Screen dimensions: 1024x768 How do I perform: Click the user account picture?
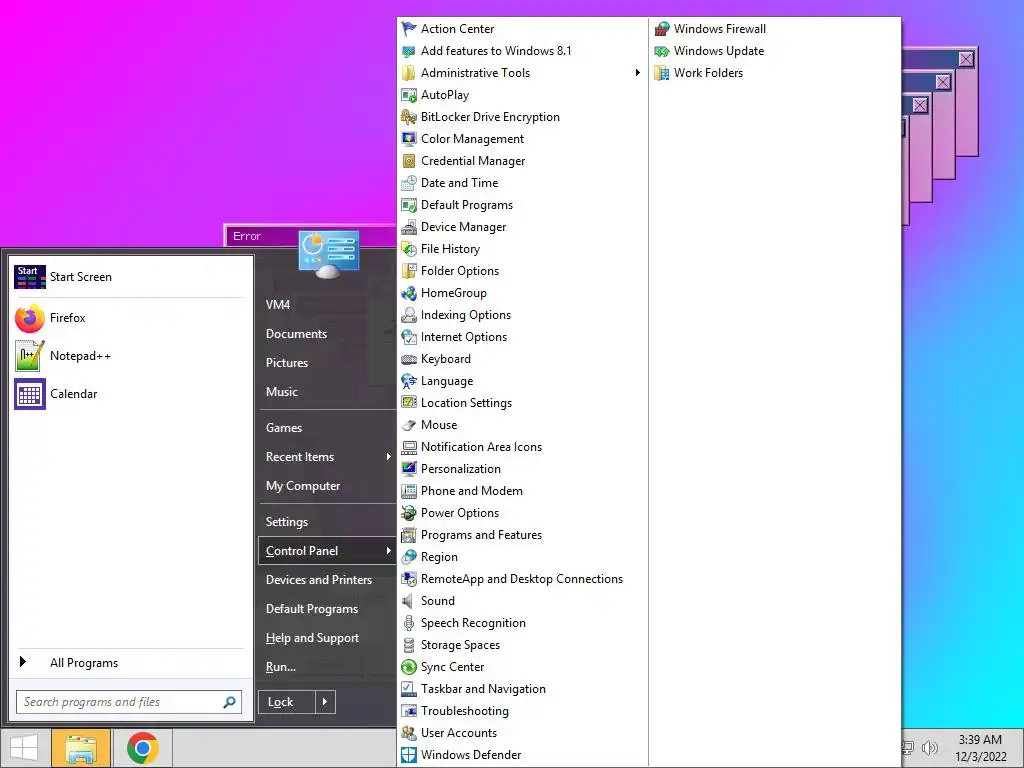[328, 254]
